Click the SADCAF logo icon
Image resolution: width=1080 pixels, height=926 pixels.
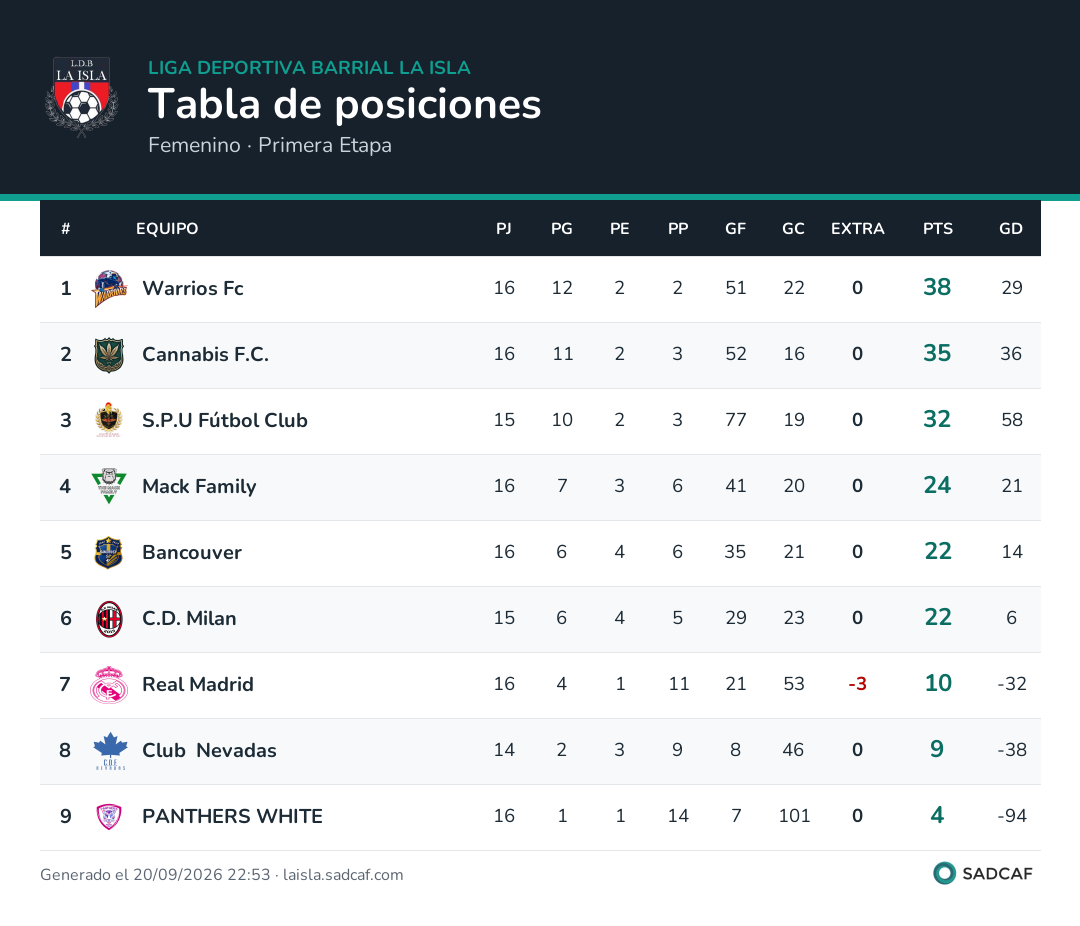coord(944,874)
